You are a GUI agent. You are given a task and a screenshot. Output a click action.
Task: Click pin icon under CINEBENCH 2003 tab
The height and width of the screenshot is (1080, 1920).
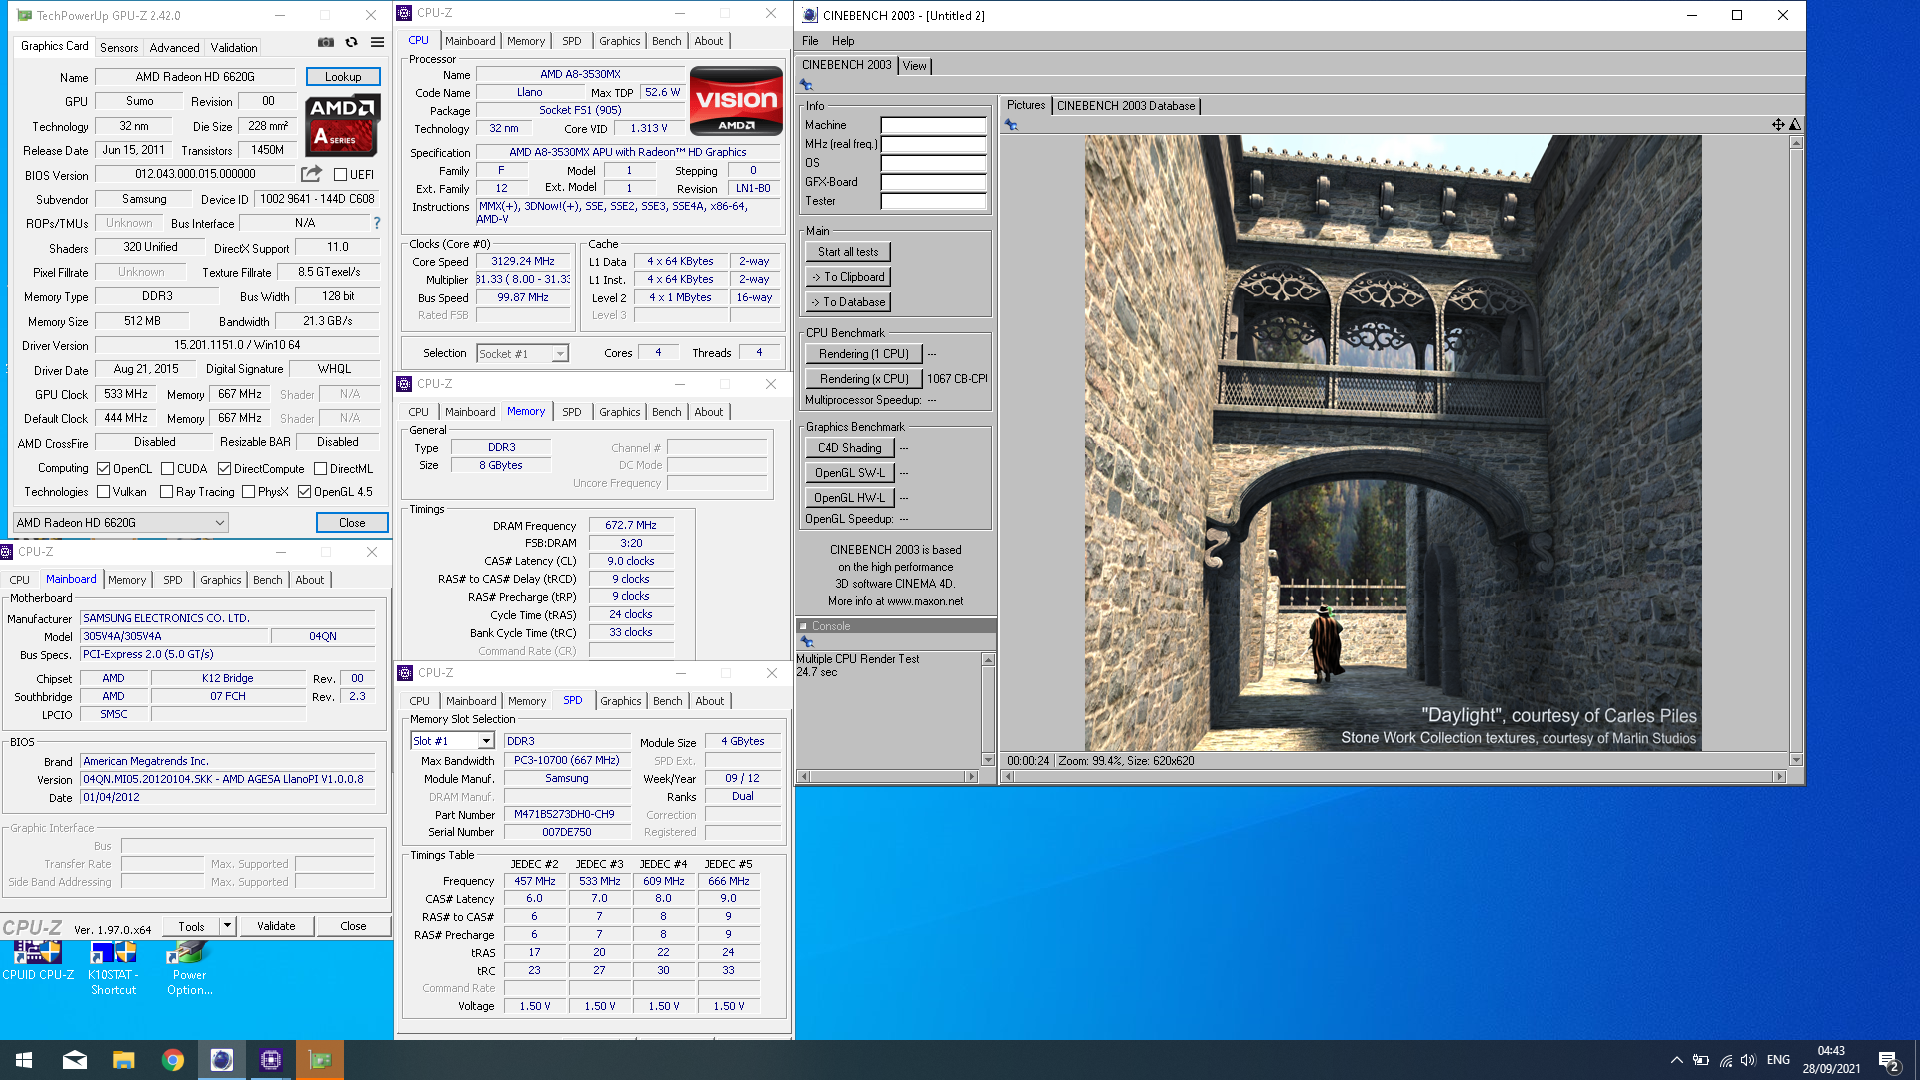tap(806, 85)
